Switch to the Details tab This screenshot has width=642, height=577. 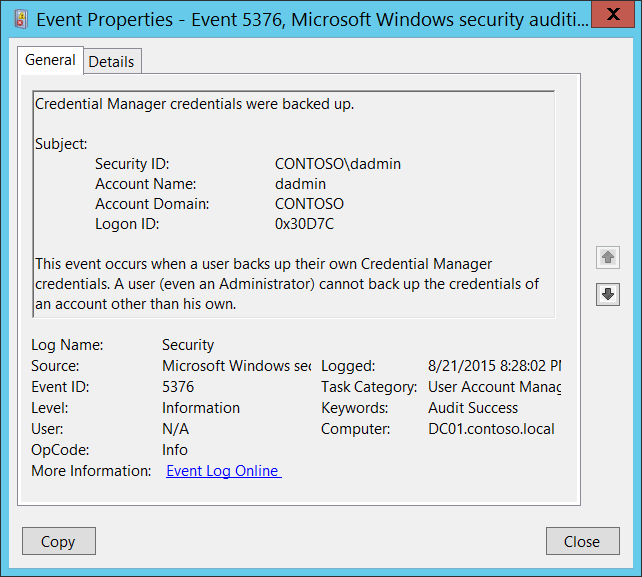pyautogui.click(x=111, y=61)
